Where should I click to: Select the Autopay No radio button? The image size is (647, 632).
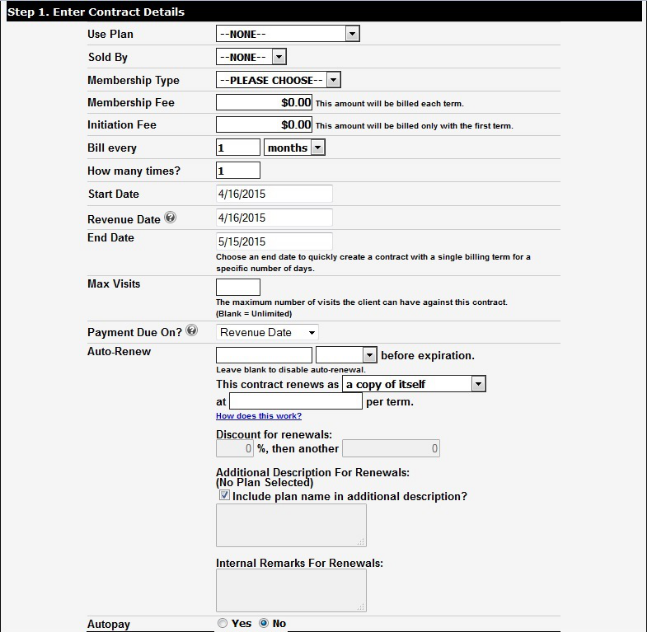click(x=264, y=623)
